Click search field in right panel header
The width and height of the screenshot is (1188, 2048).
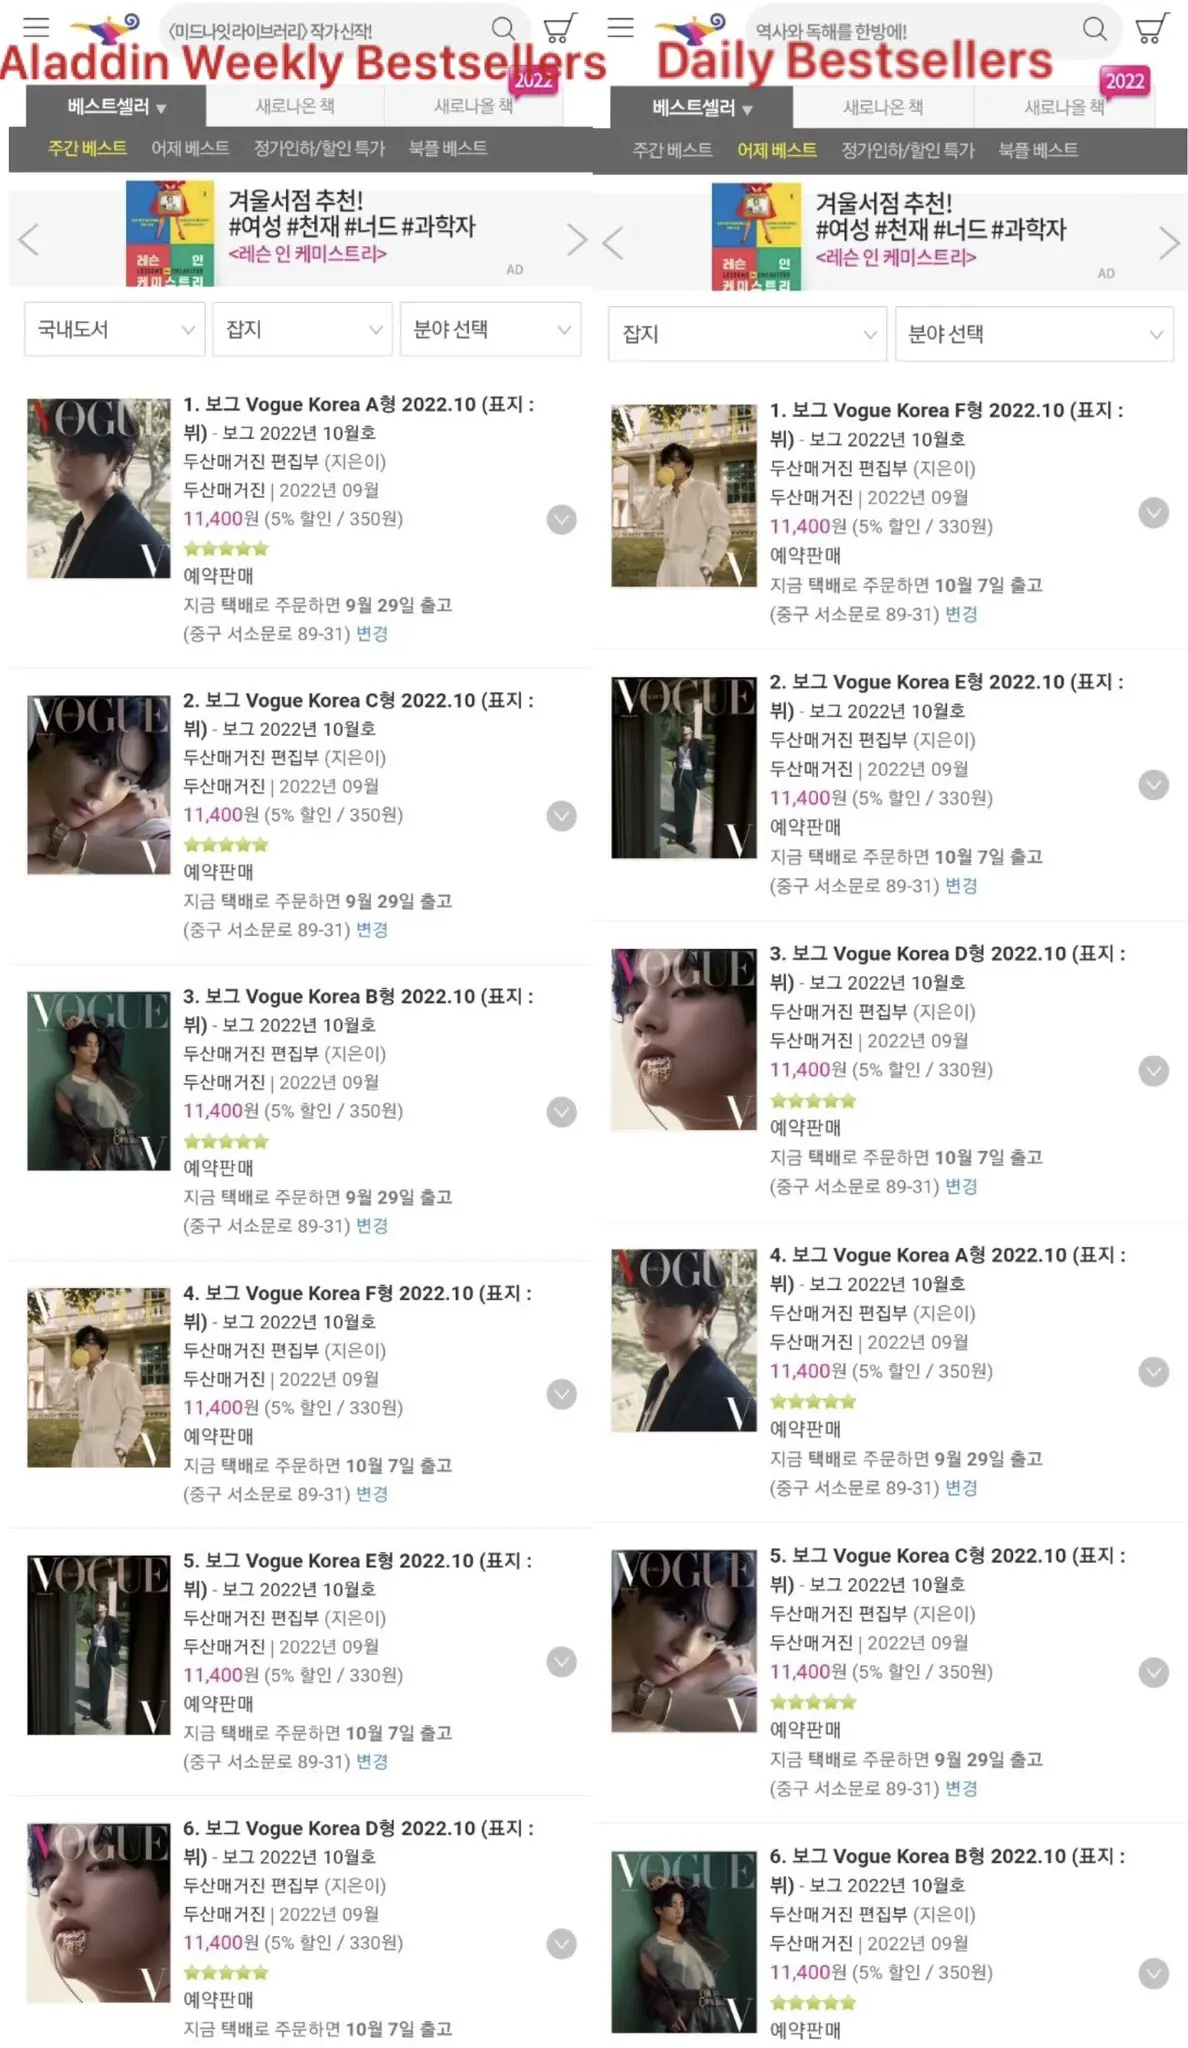[x=908, y=31]
